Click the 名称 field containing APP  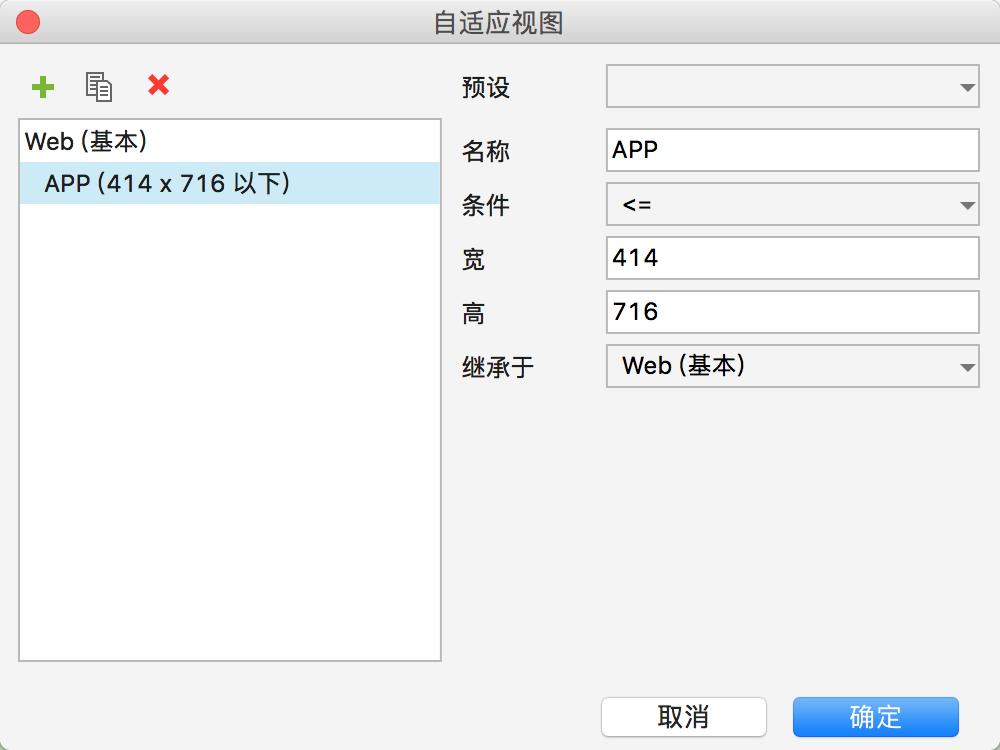(792, 150)
